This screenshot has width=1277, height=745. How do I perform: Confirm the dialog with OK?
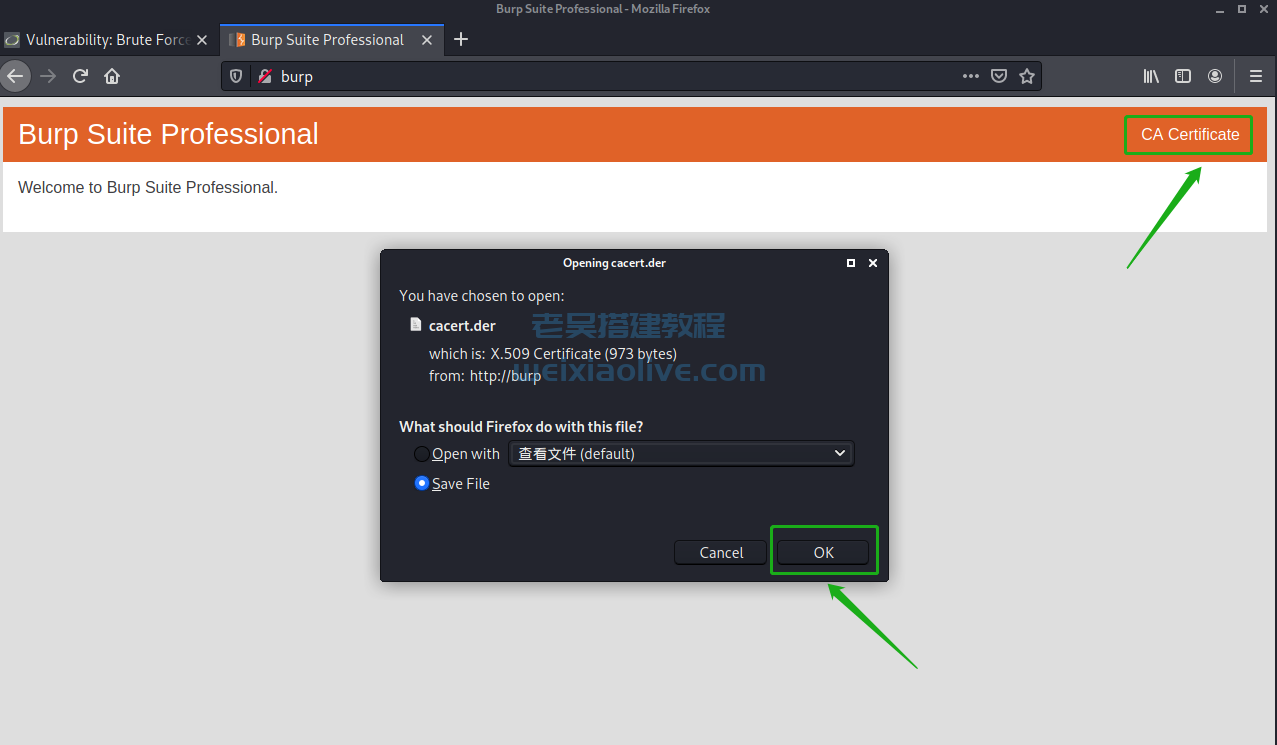(x=823, y=552)
